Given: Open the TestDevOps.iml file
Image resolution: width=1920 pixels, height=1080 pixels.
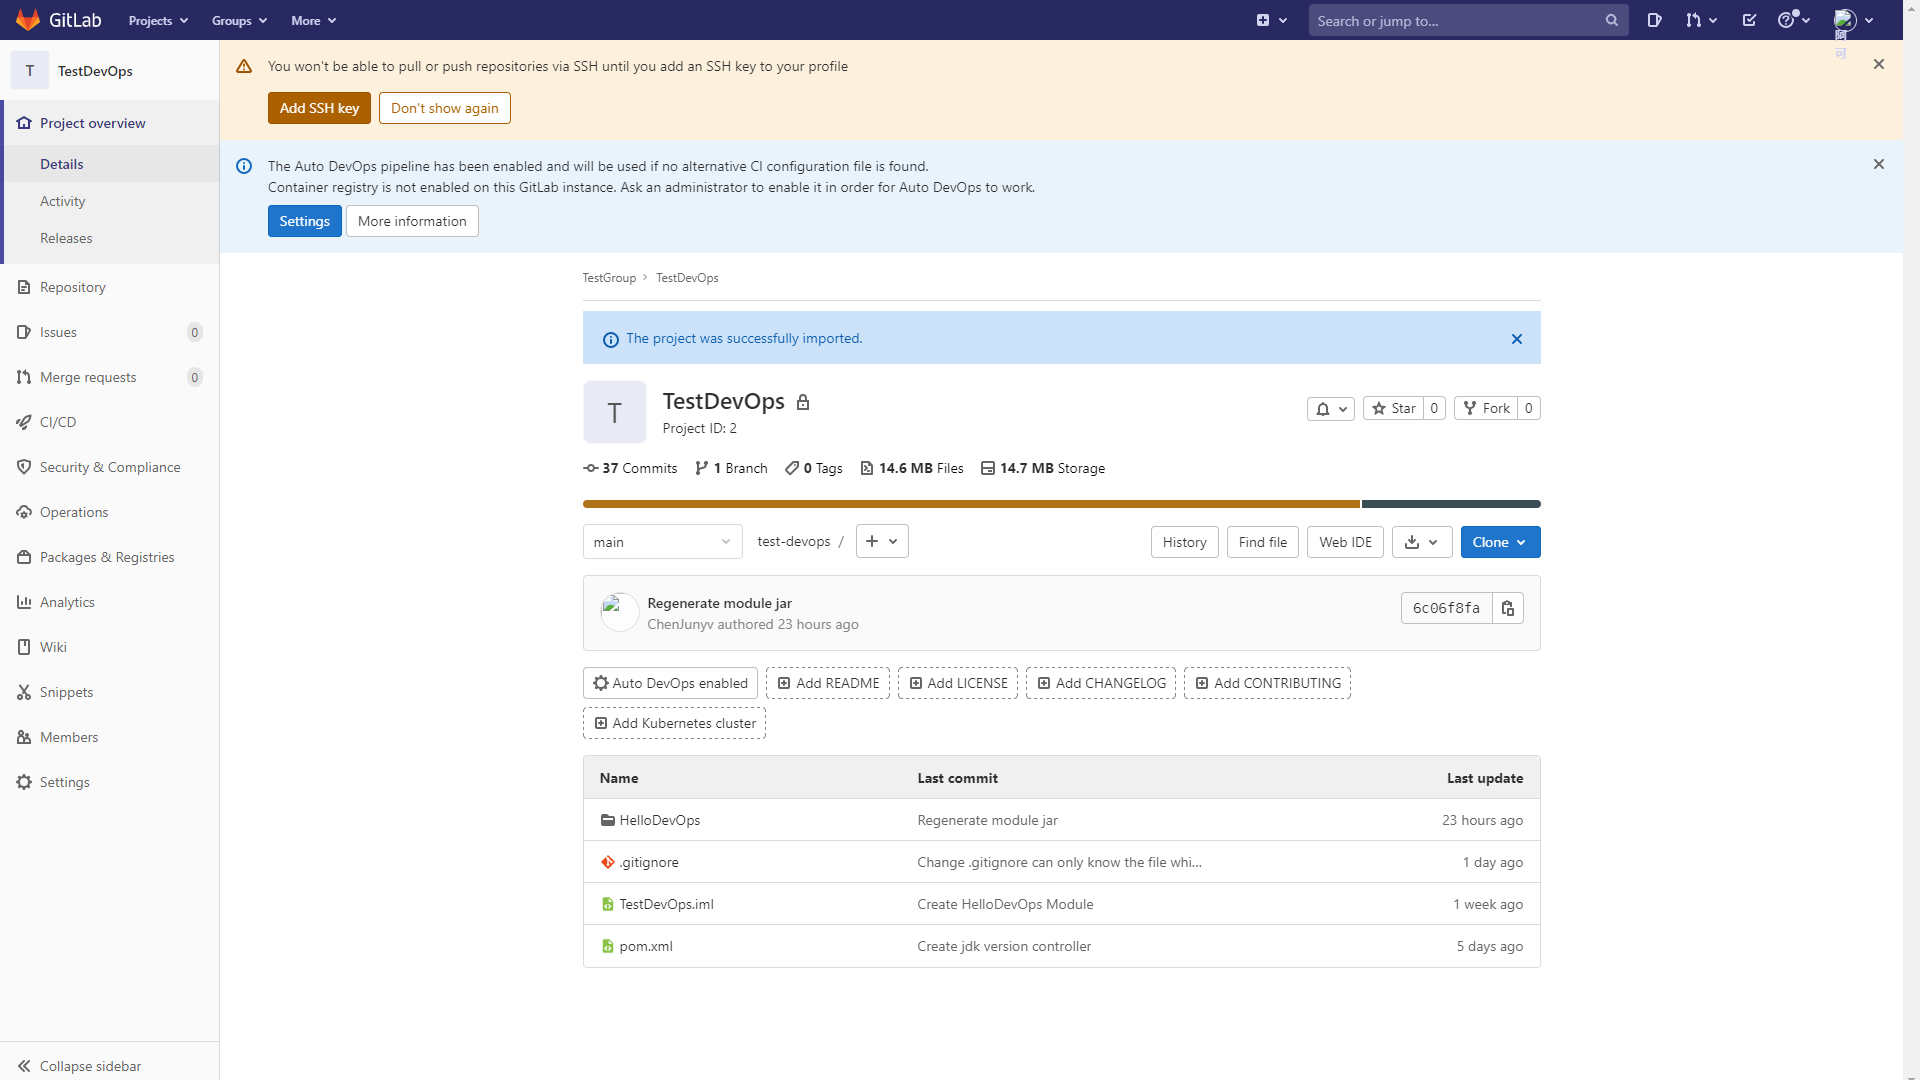Looking at the screenshot, I should [667, 904].
